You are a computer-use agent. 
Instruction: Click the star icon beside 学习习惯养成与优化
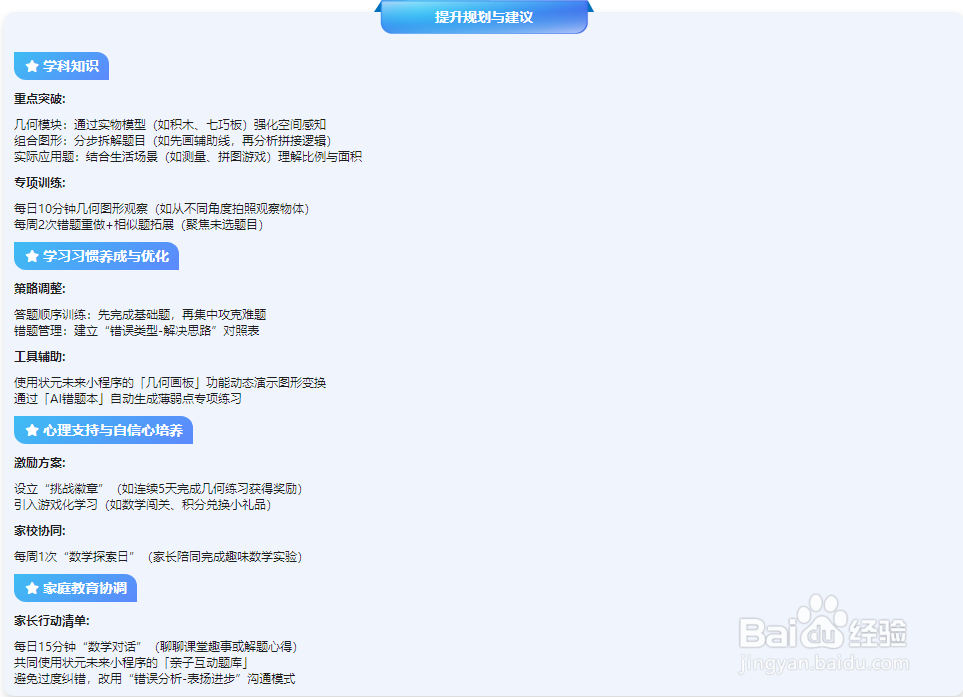tap(32, 256)
